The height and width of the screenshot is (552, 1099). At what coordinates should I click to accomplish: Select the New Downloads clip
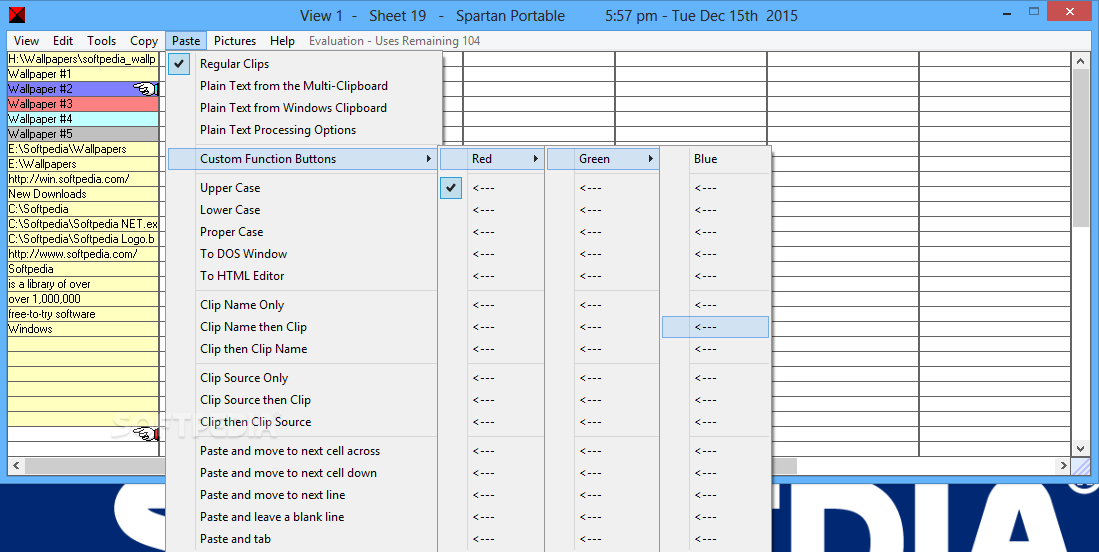83,194
